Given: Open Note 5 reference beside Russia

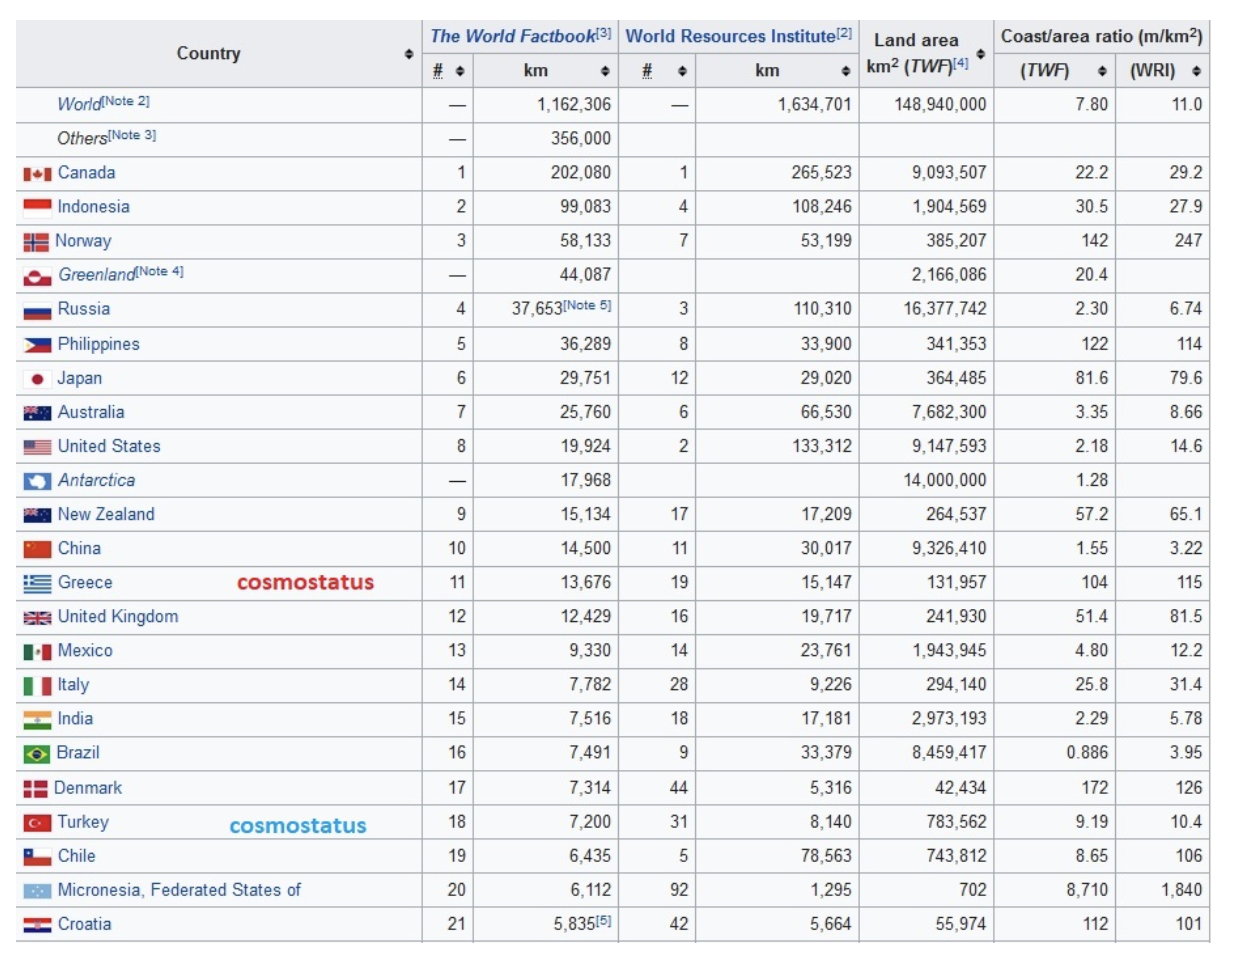Looking at the screenshot, I should point(588,305).
